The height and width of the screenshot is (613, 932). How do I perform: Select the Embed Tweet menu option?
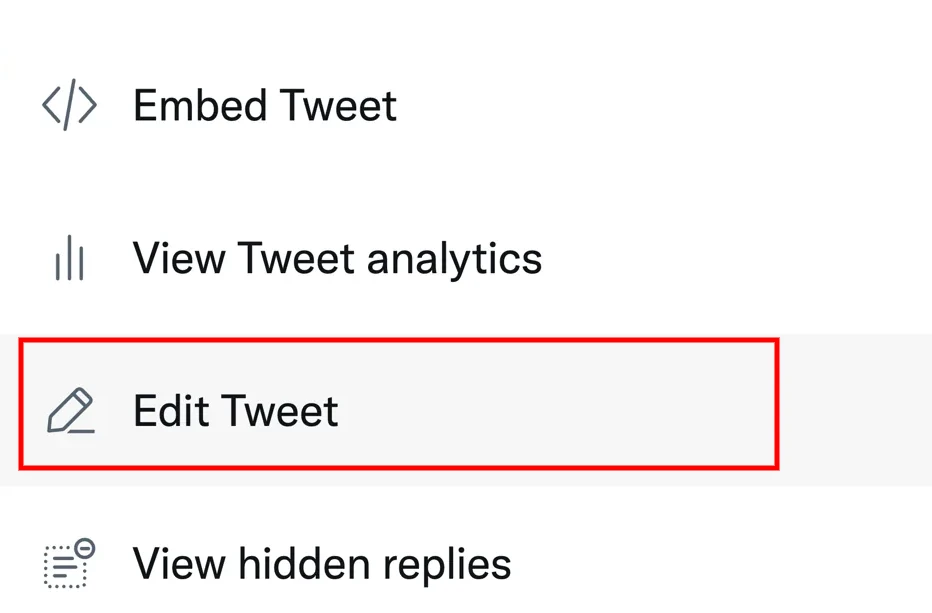[264, 106]
